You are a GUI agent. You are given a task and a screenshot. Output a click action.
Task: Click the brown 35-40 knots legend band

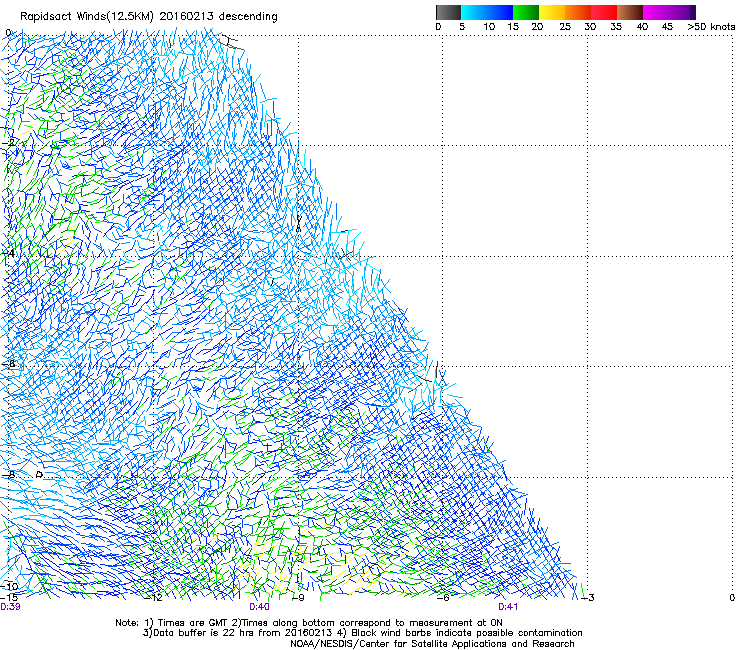coord(630,12)
